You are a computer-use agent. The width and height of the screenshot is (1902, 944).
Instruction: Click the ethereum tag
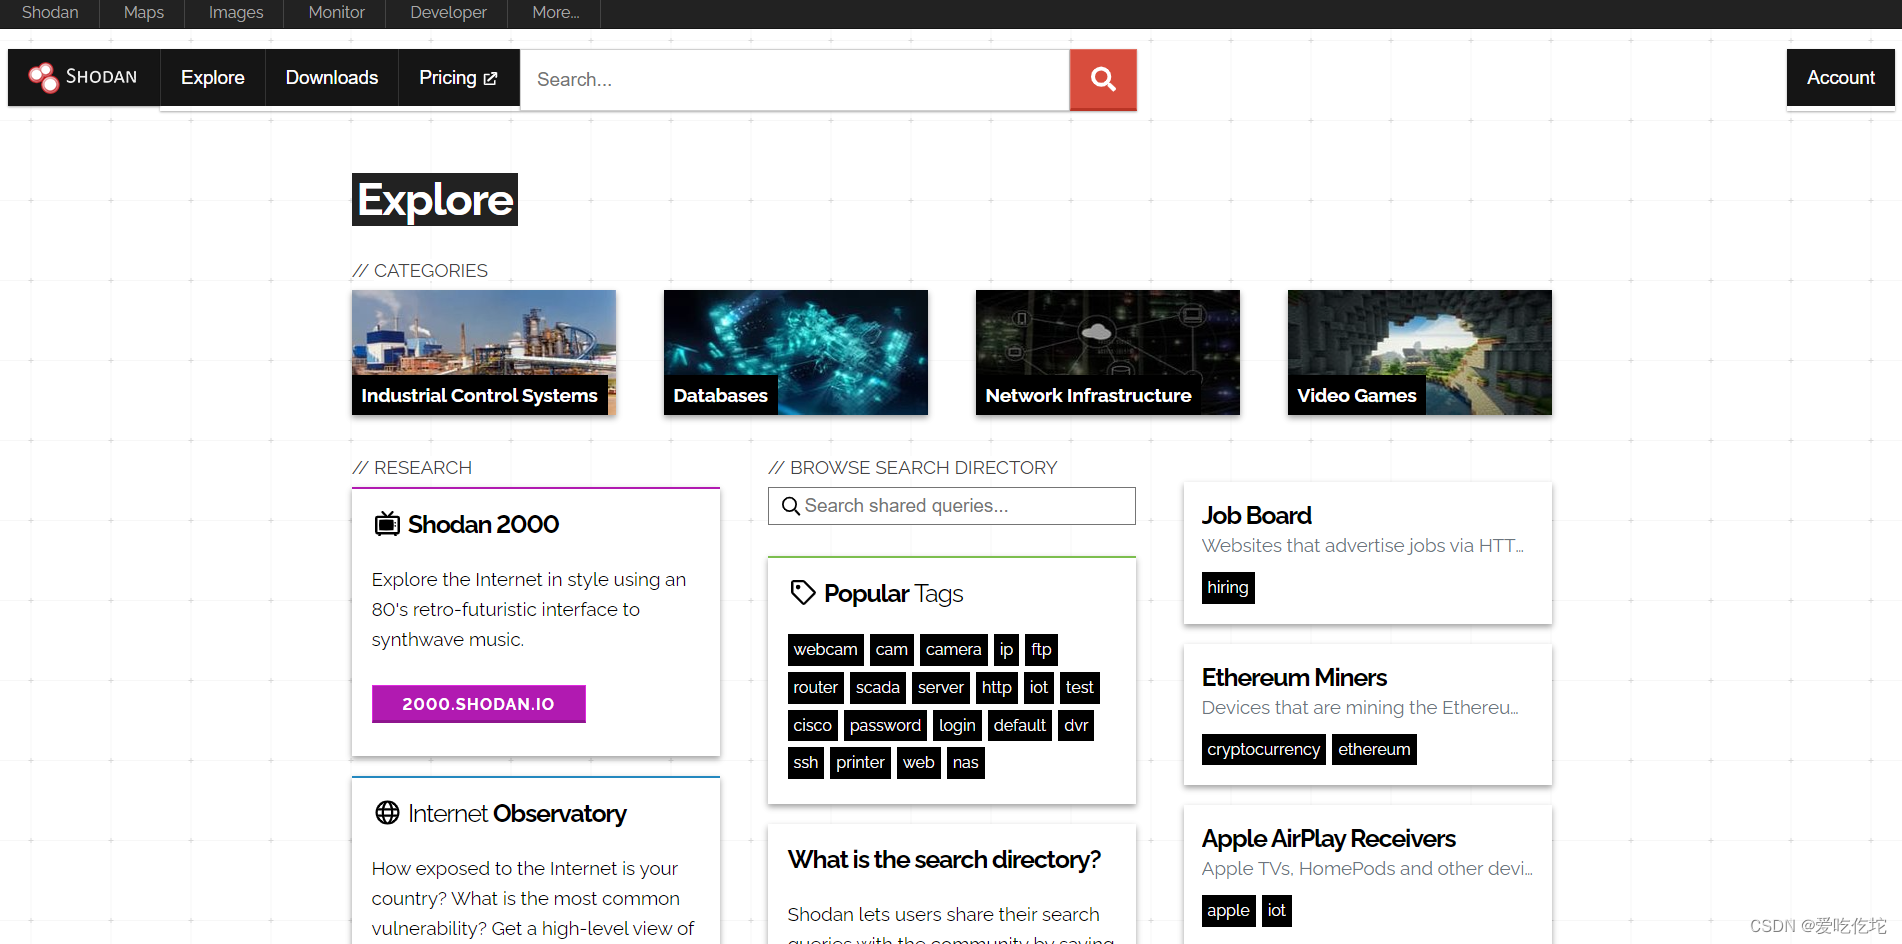tap(1374, 750)
